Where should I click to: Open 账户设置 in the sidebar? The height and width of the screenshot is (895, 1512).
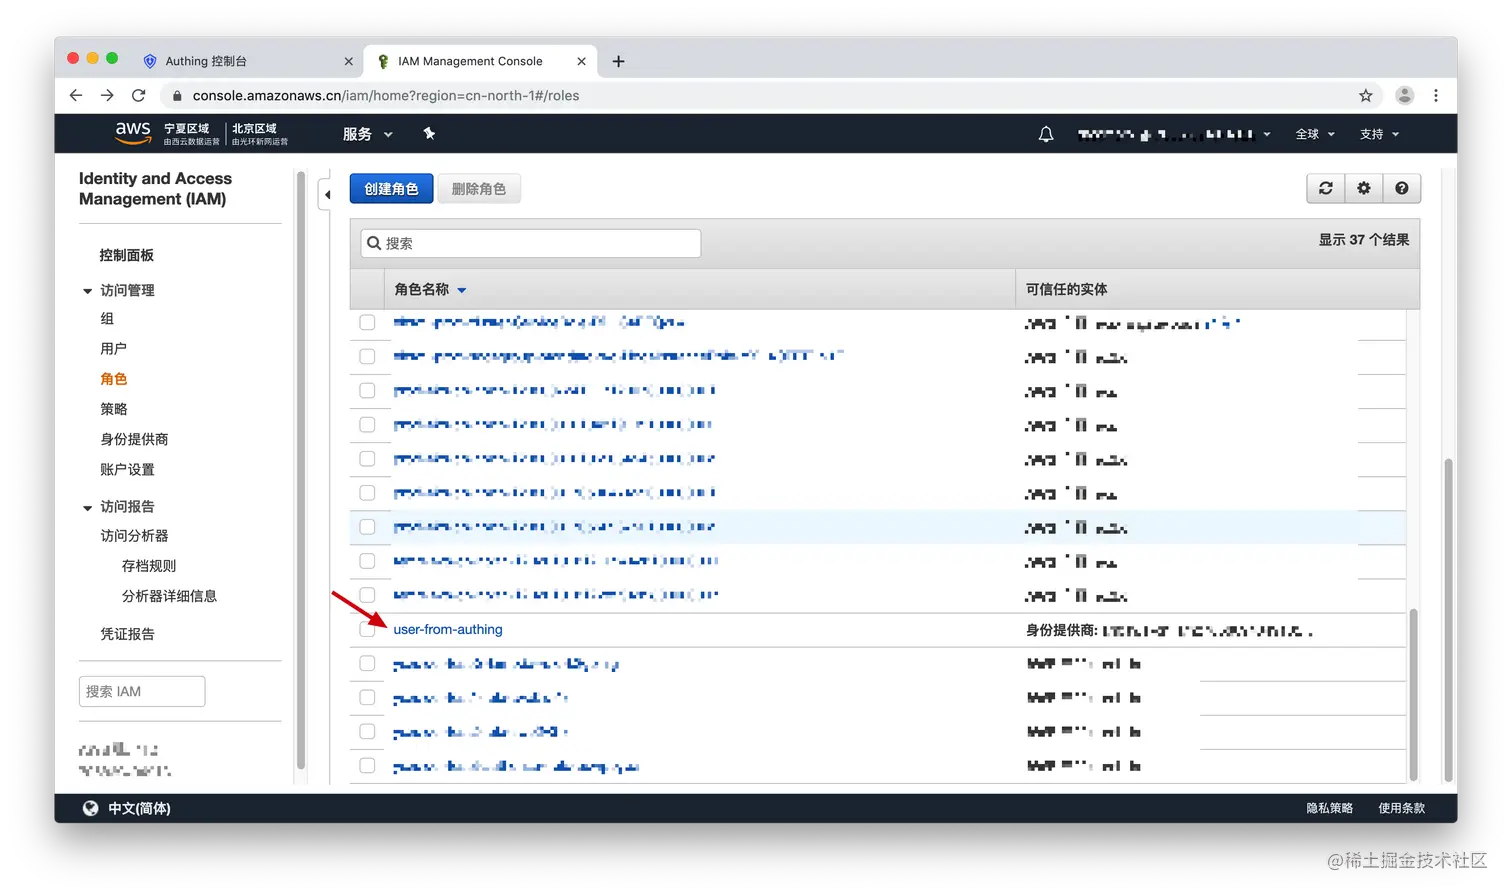[x=127, y=469]
